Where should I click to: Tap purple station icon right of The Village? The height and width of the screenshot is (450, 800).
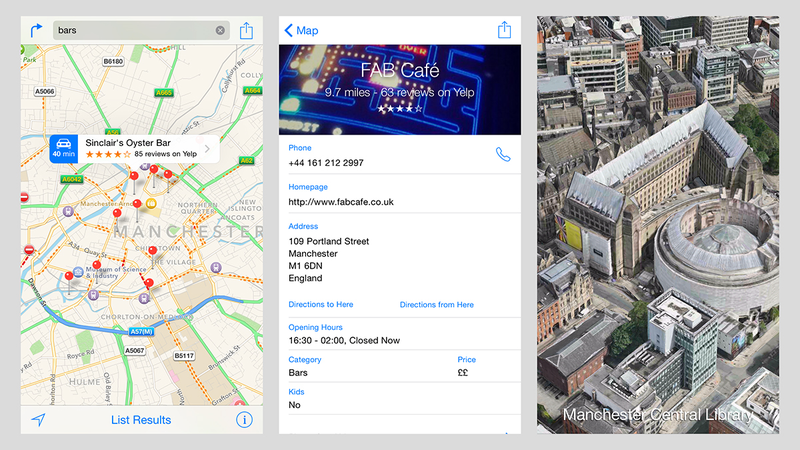pyautogui.click(x=216, y=267)
